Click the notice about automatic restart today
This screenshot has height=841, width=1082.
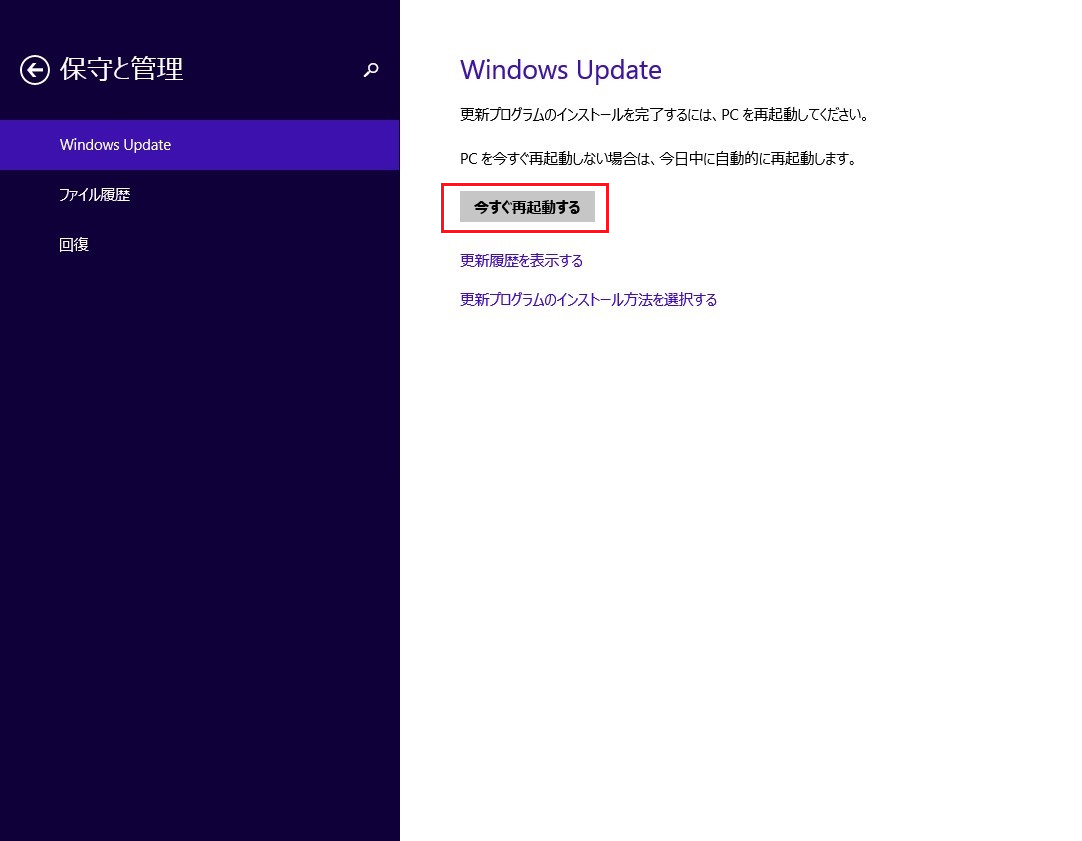[x=658, y=159]
